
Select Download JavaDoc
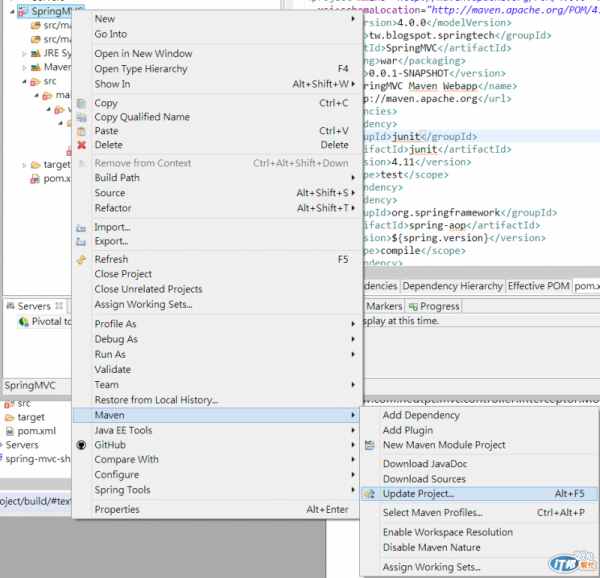(x=479, y=464)
